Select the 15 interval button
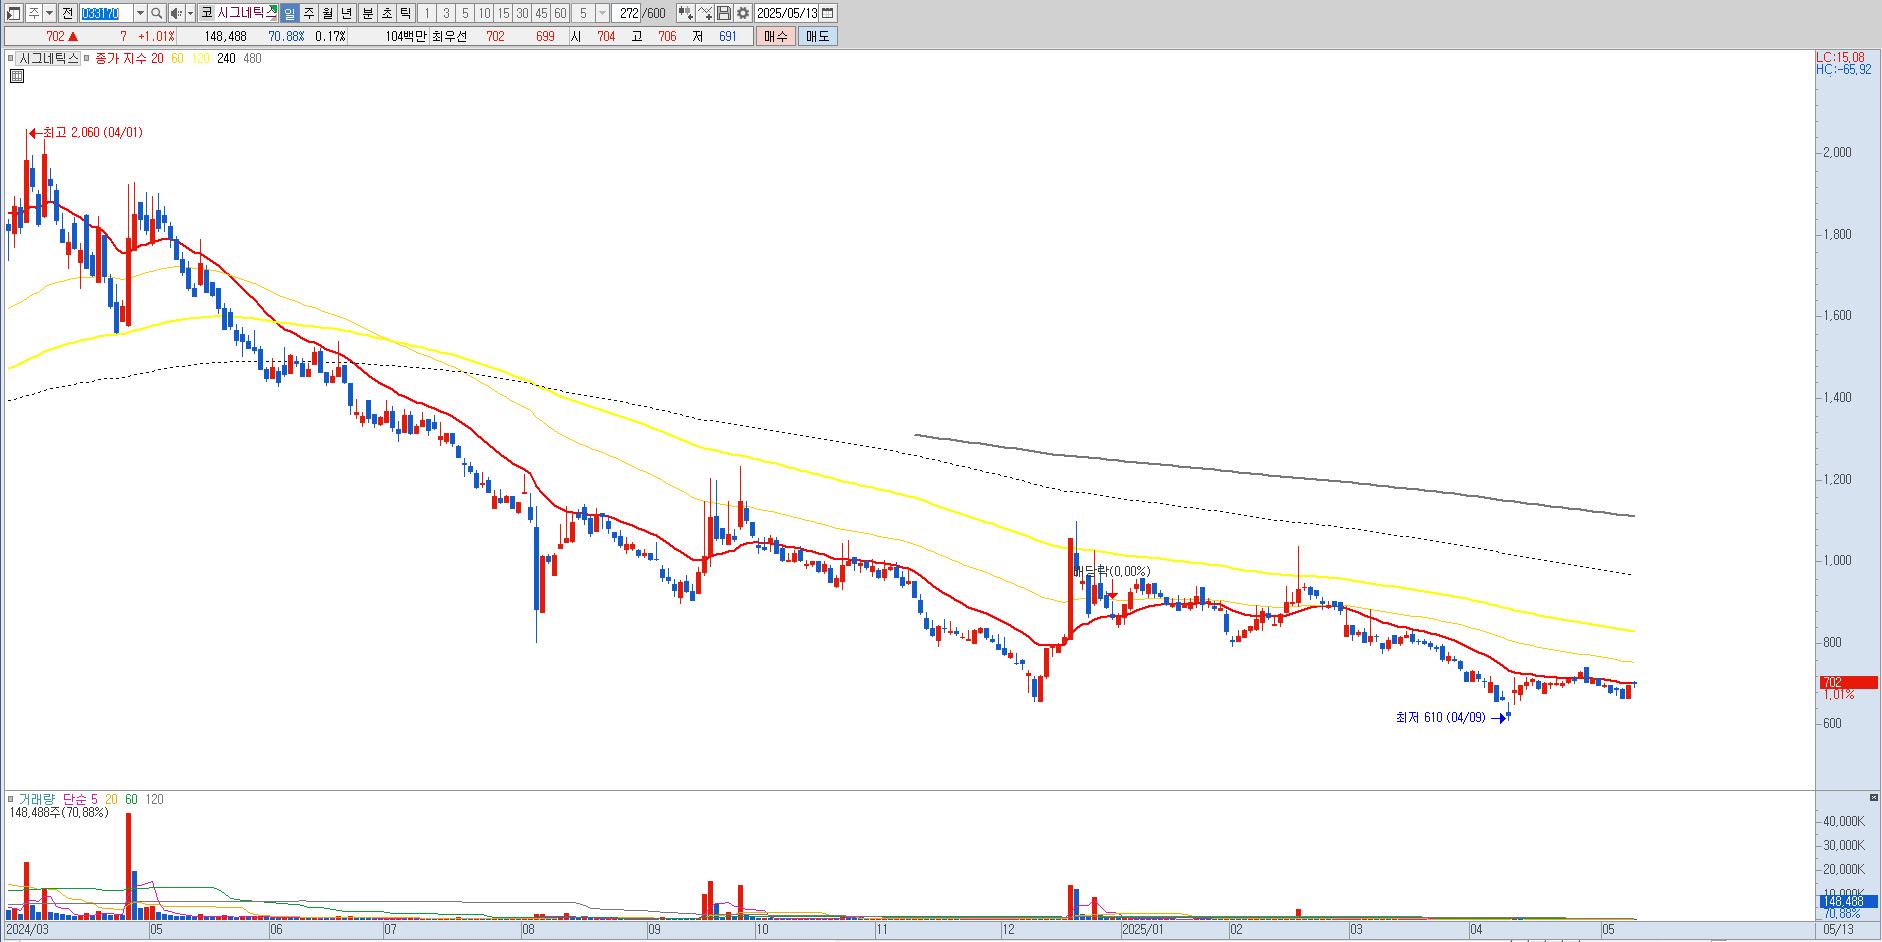Screen dimensions: 1882x942 (503, 13)
